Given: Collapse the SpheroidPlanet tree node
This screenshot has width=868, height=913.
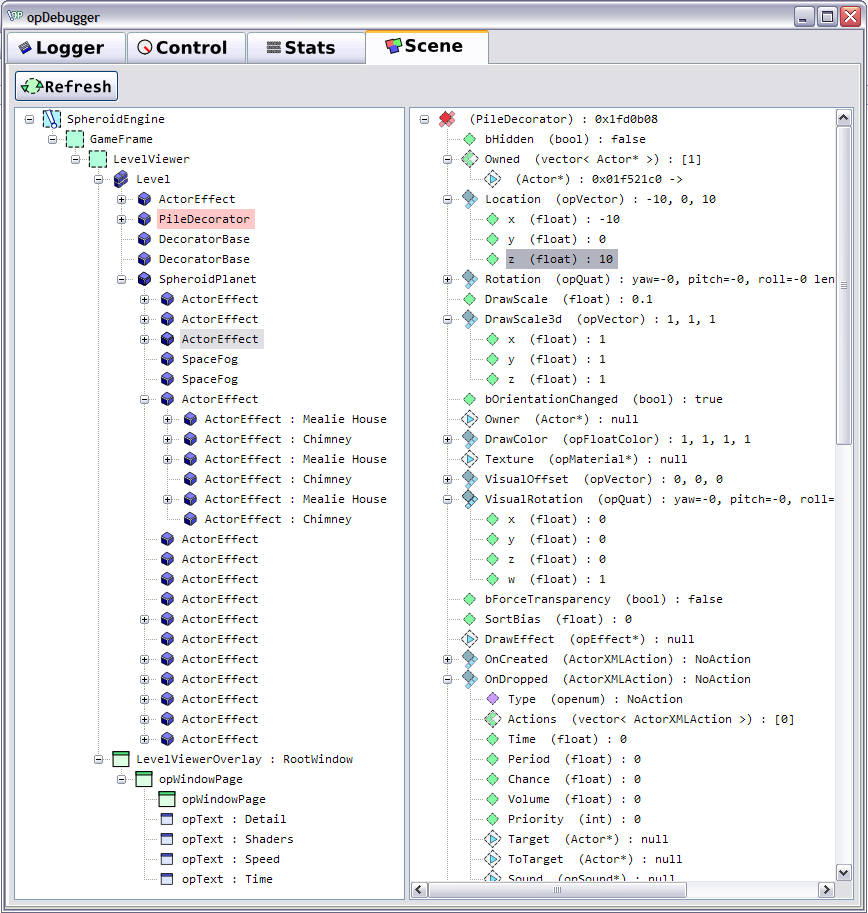Looking at the screenshot, I should tap(121, 279).
